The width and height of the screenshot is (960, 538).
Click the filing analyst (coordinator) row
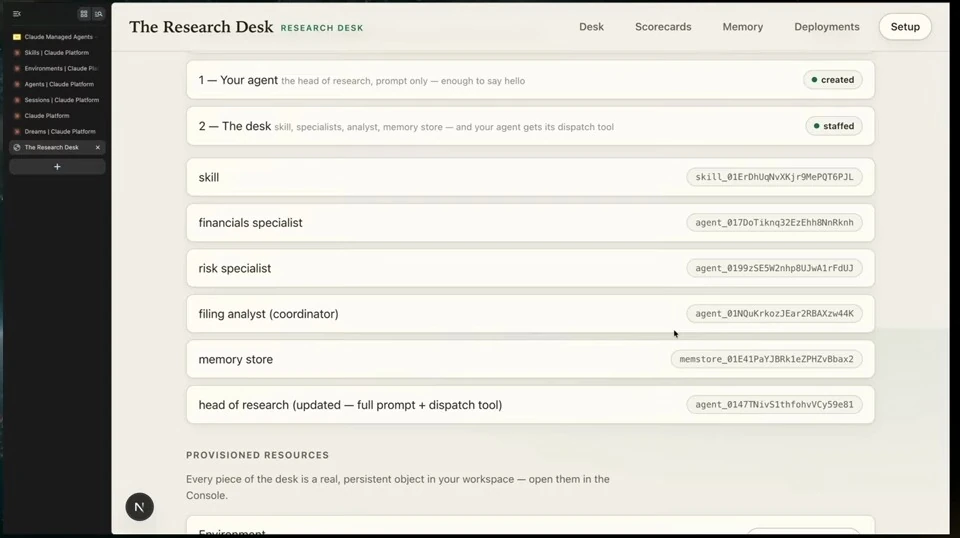530,314
